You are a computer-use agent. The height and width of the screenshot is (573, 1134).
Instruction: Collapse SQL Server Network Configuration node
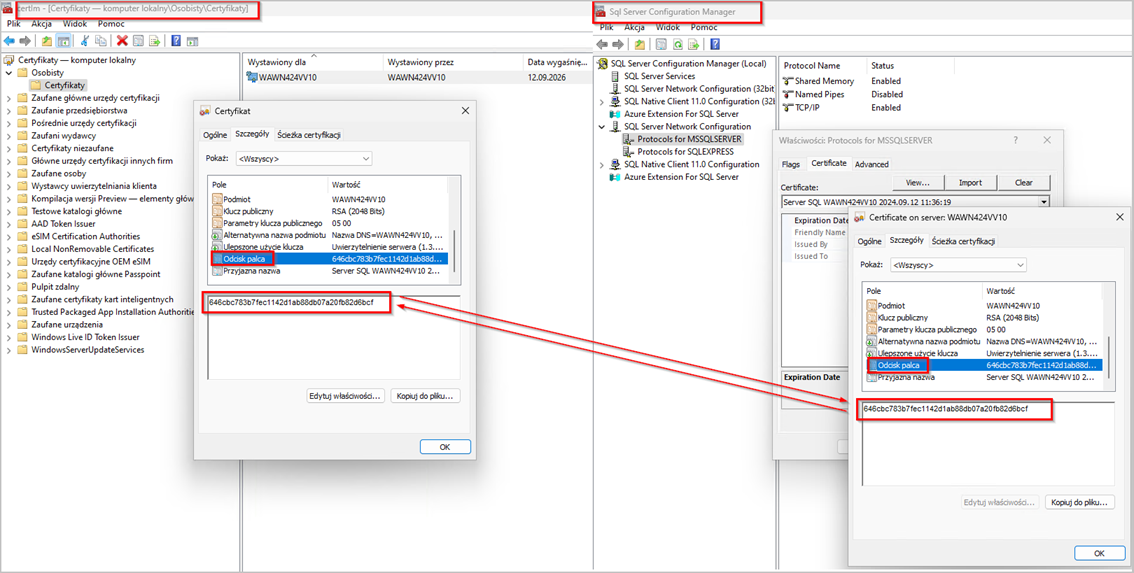coord(602,127)
